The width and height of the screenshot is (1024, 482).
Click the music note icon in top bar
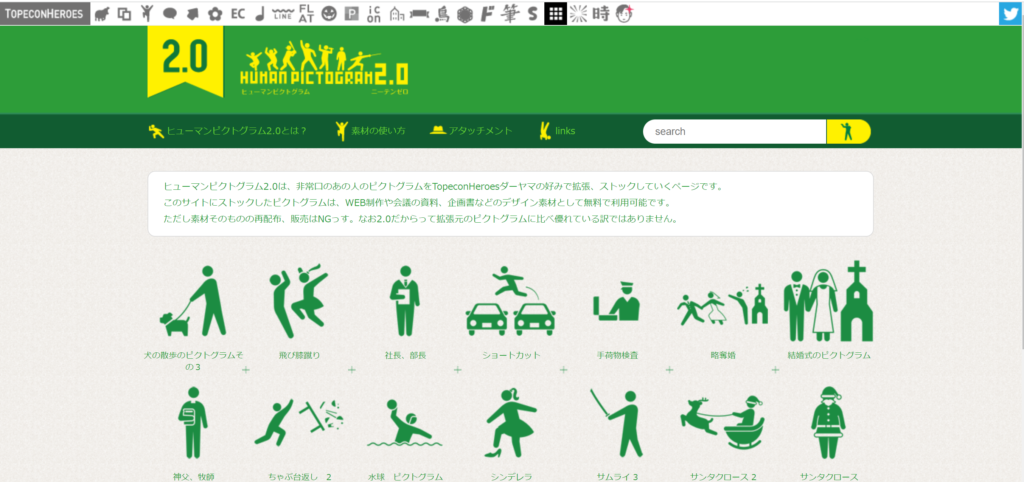(x=259, y=14)
